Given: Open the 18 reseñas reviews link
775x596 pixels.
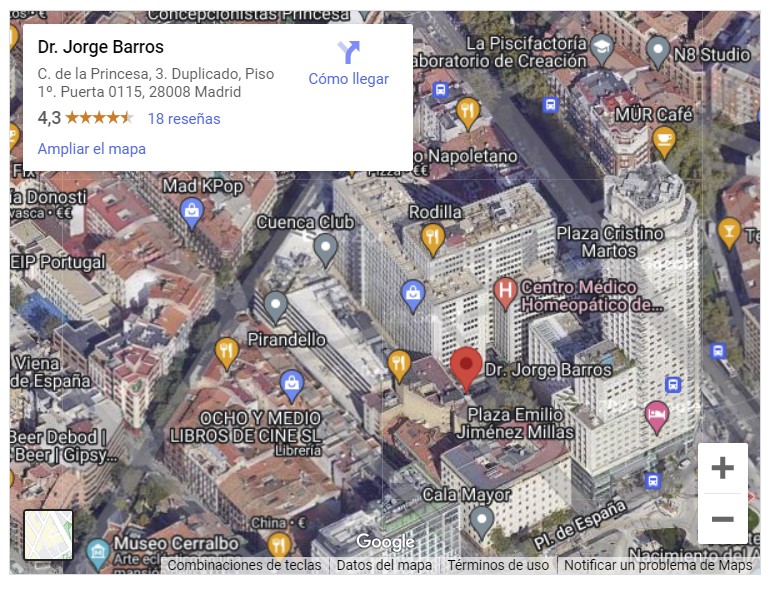Looking at the screenshot, I should (x=184, y=119).
